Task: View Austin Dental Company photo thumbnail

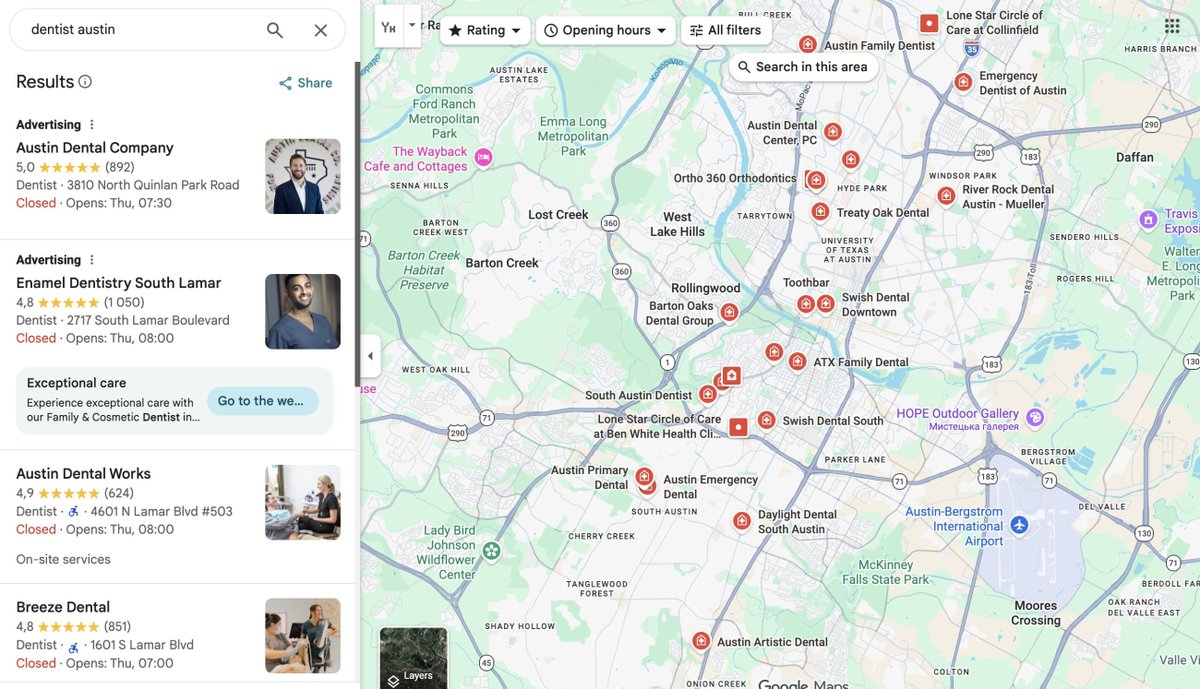Action: point(303,176)
